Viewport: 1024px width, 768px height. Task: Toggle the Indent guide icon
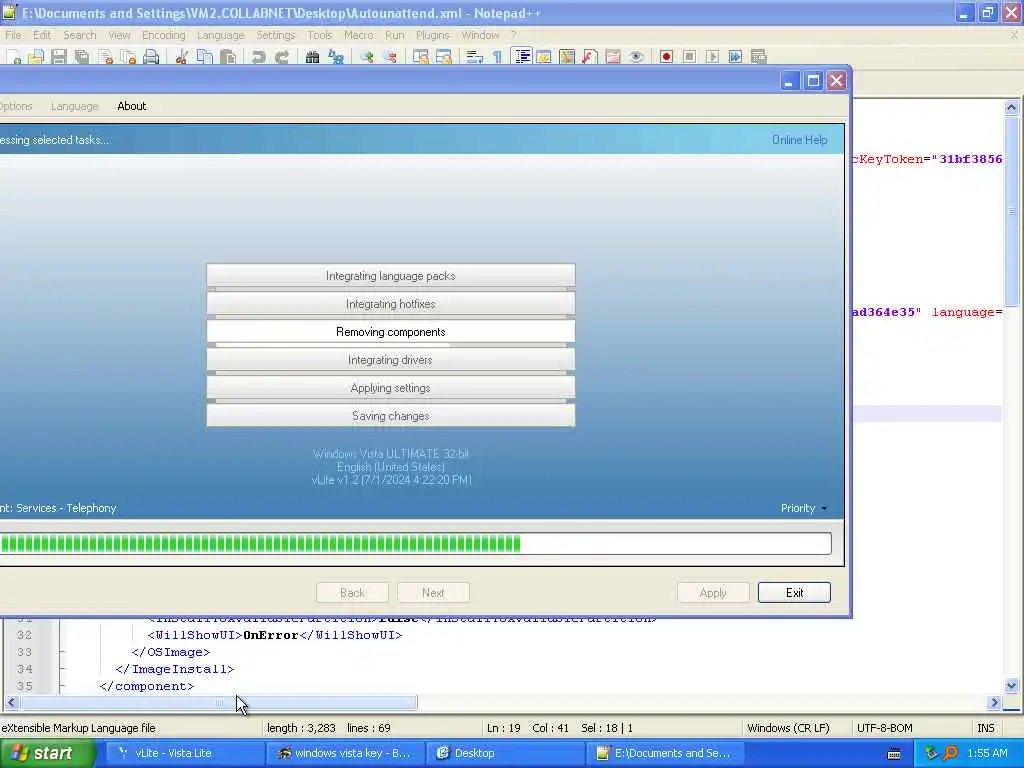click(x=521, y=57)
